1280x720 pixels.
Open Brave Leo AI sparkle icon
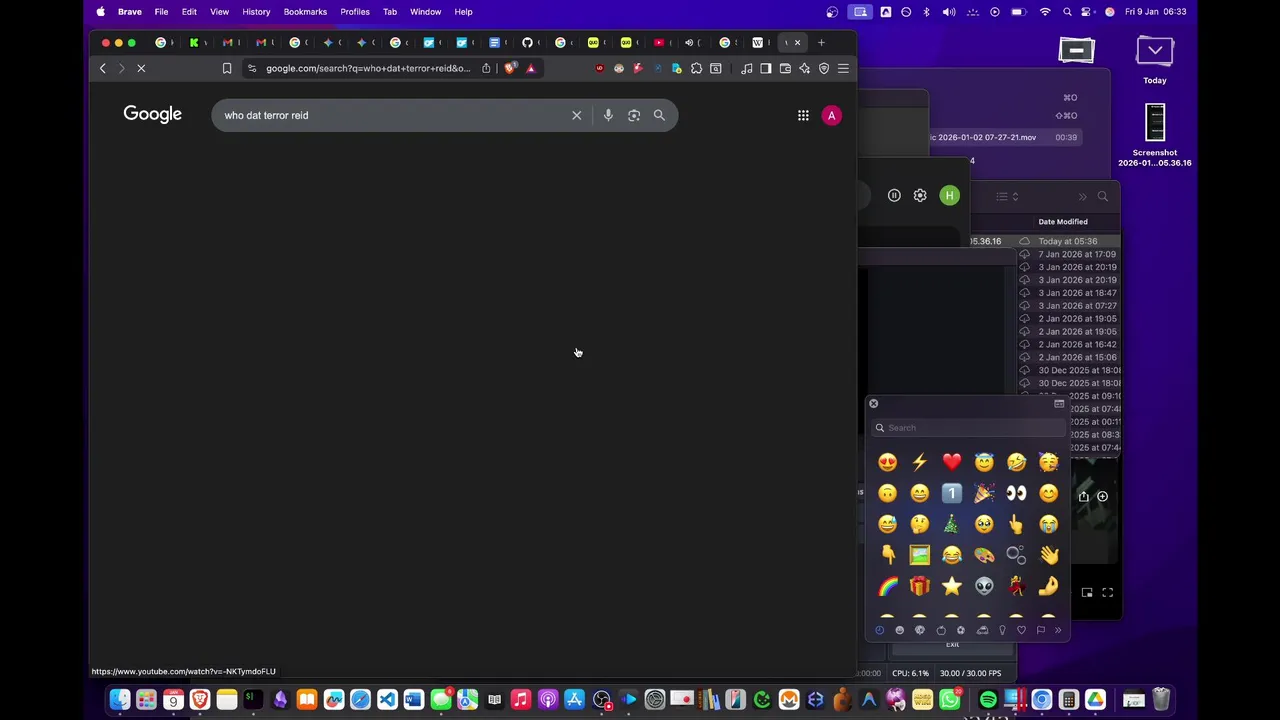click(x=804, y=68)
